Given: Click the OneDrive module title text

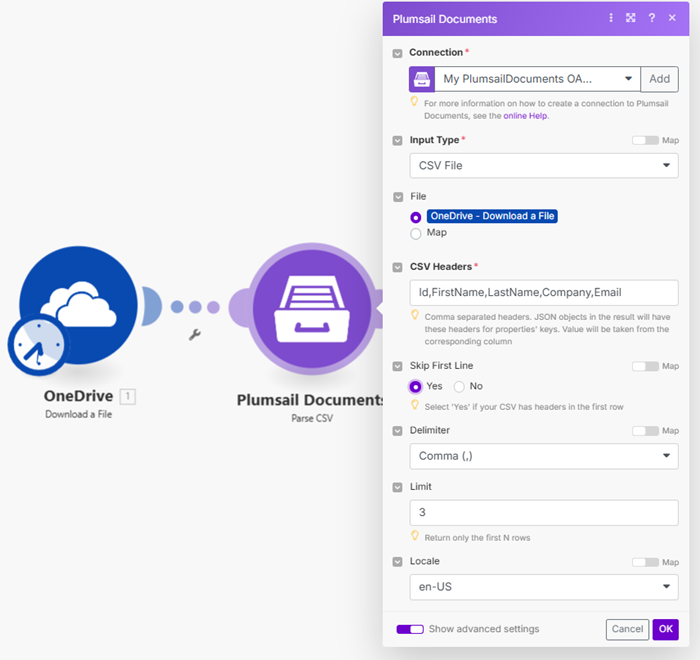Looking at the screenshot, I should tap(79, 396).
